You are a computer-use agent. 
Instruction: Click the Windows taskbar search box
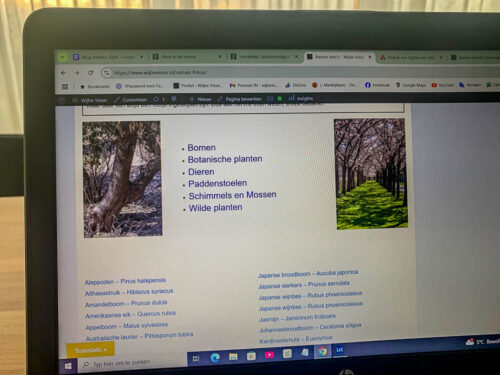pos(133,363)
